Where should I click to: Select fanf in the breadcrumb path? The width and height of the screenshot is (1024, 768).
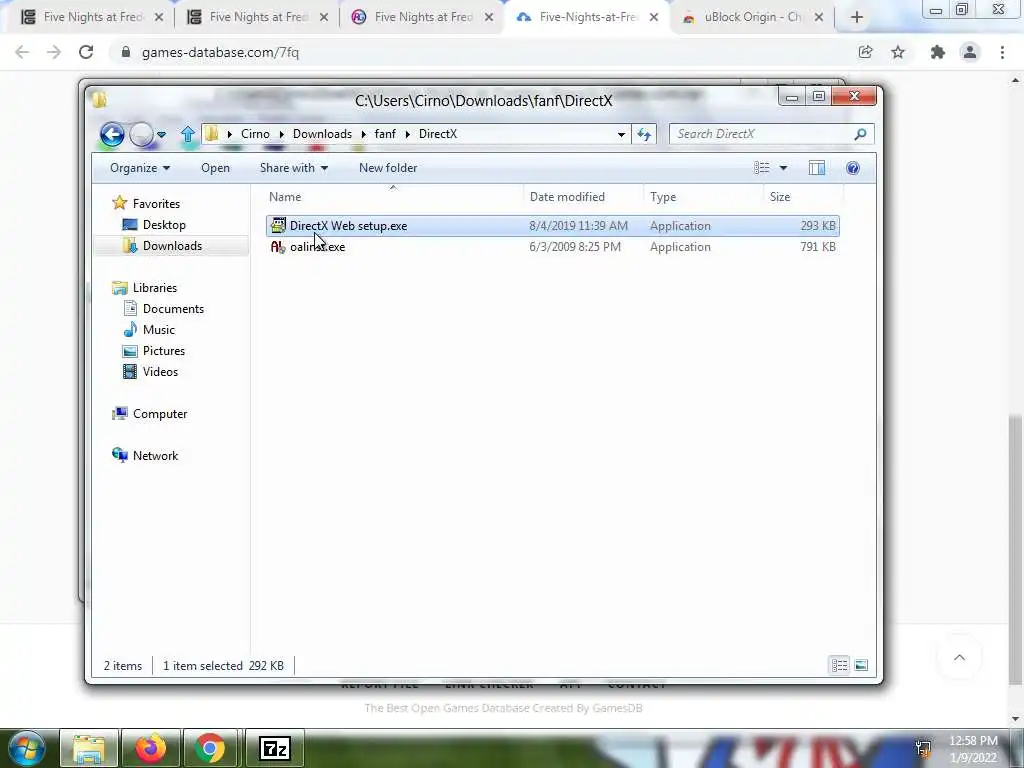pos(385,134)
